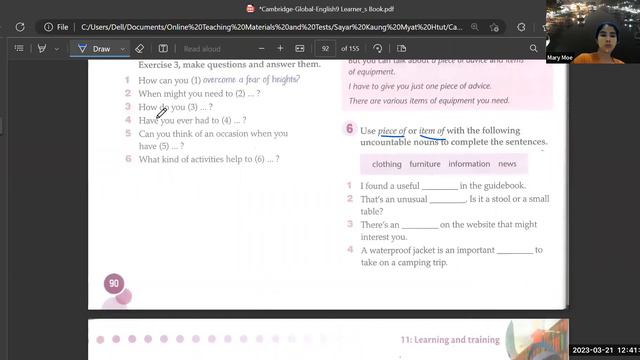
Task: Open the browser extensions icon
Action: pyautogui.click(x=521, y=27)
